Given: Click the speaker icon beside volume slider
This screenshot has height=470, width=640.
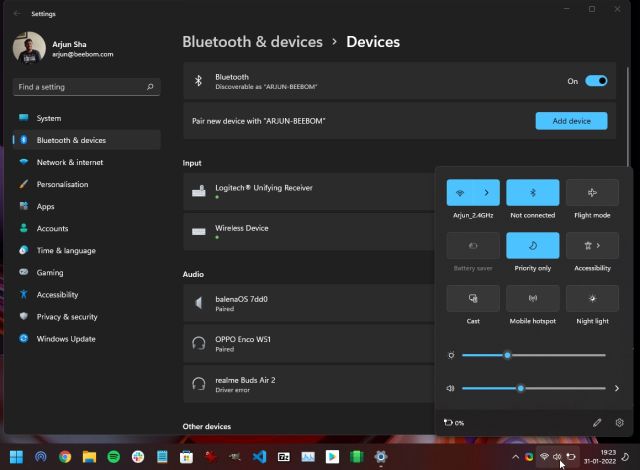Looking at the screenshot, I should click(450, 388).
